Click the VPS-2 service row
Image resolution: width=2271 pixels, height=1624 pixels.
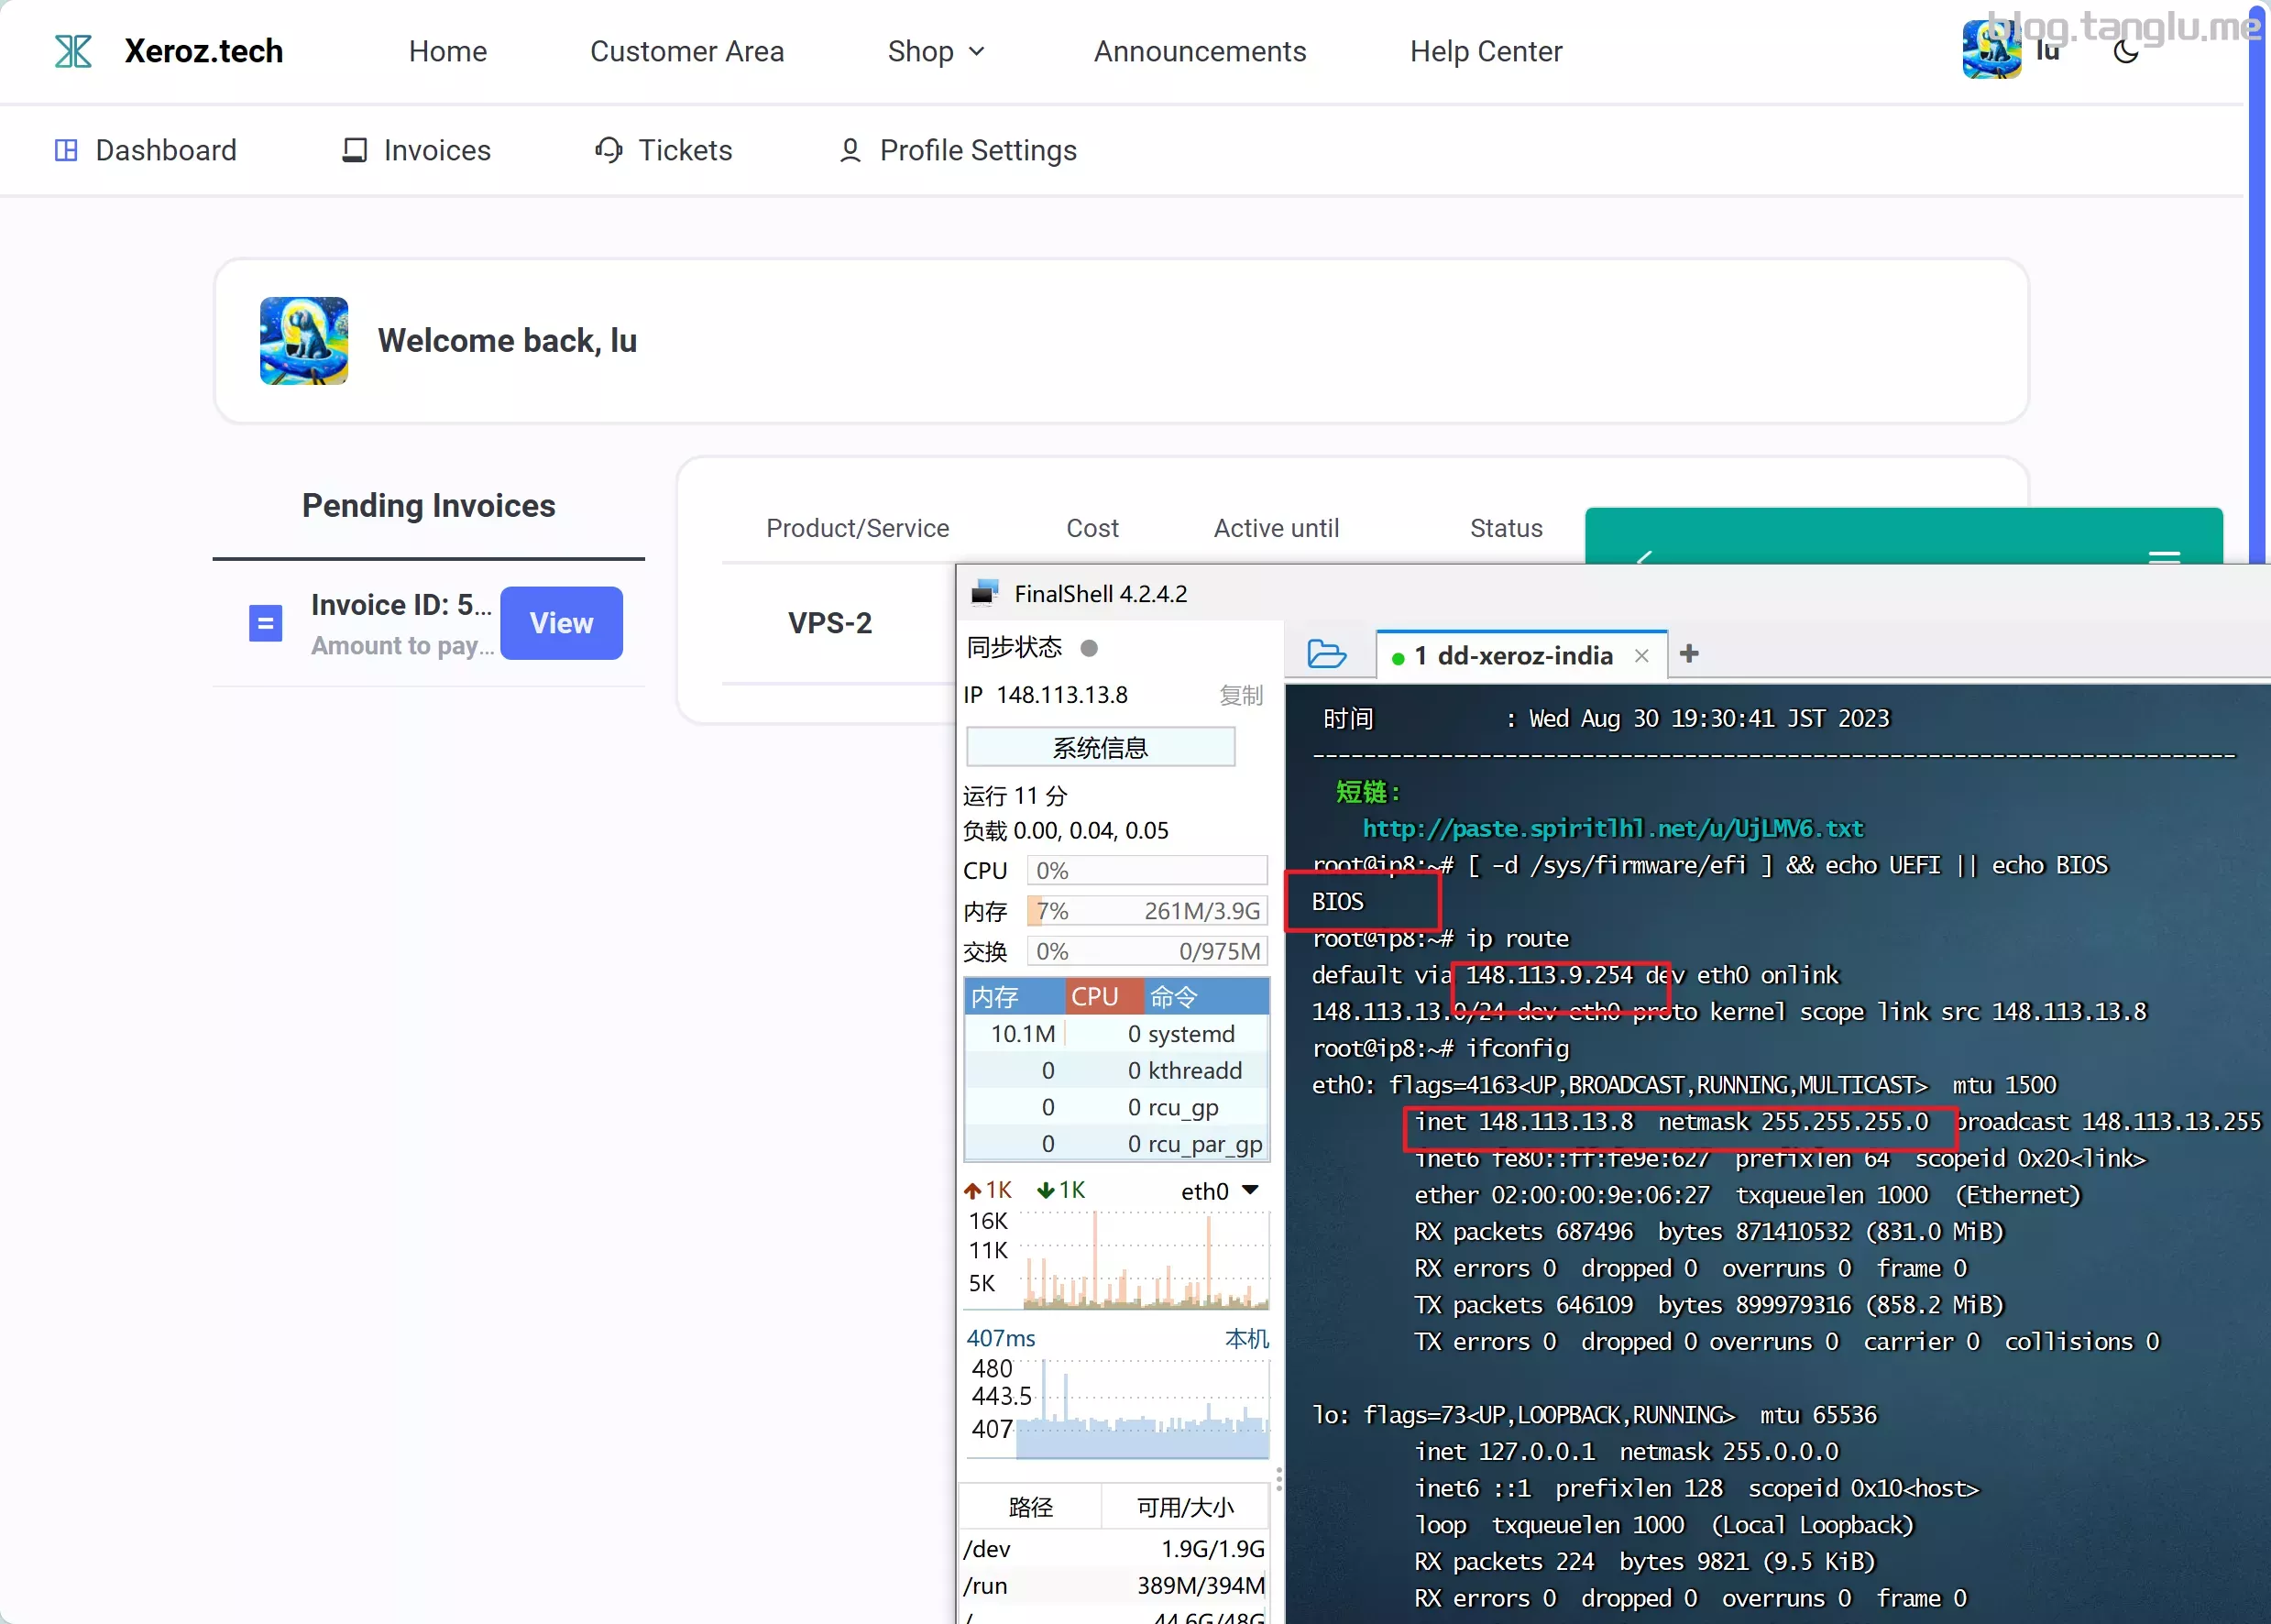click(830, 623)
